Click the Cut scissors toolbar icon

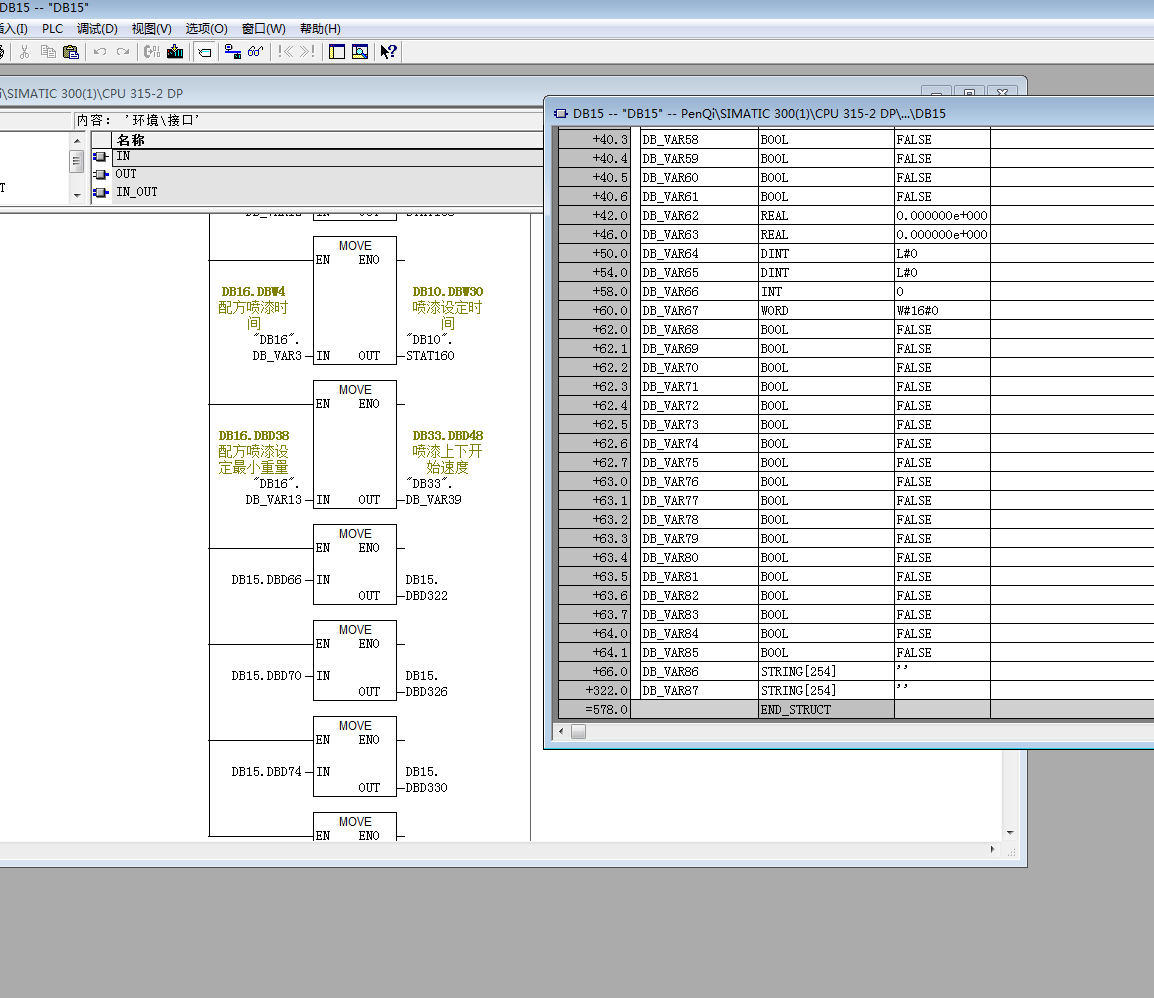[24, 52]
